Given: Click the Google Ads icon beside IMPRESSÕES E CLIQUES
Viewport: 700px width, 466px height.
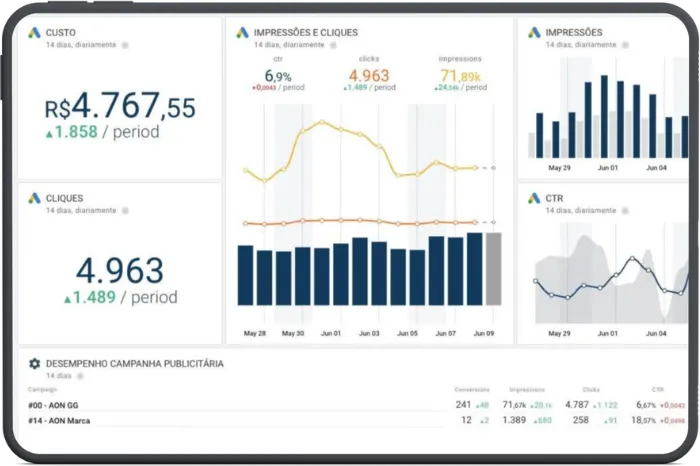Looking at the screenshot, I should tap(242, 33).
